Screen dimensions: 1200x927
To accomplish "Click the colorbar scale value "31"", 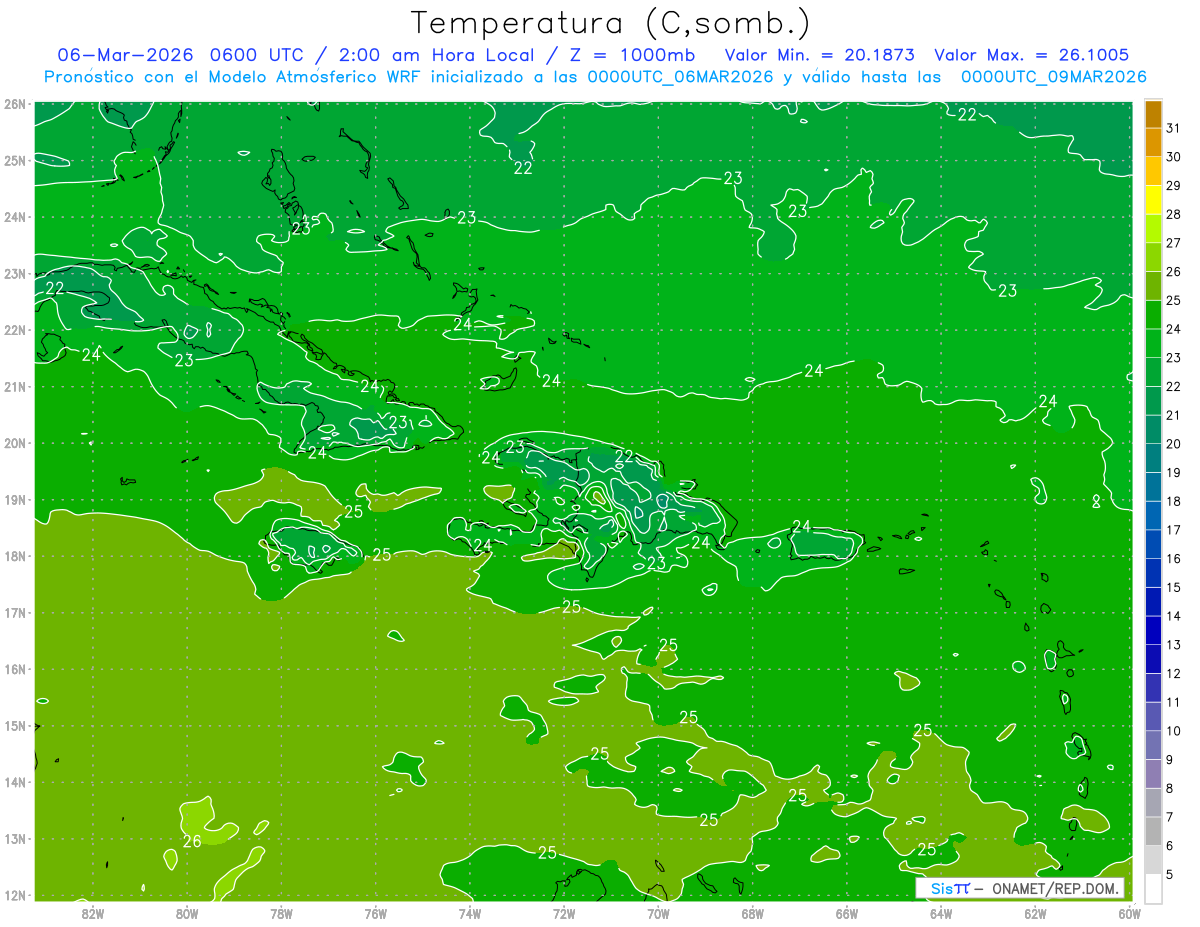I will [x=1174, y=128].
